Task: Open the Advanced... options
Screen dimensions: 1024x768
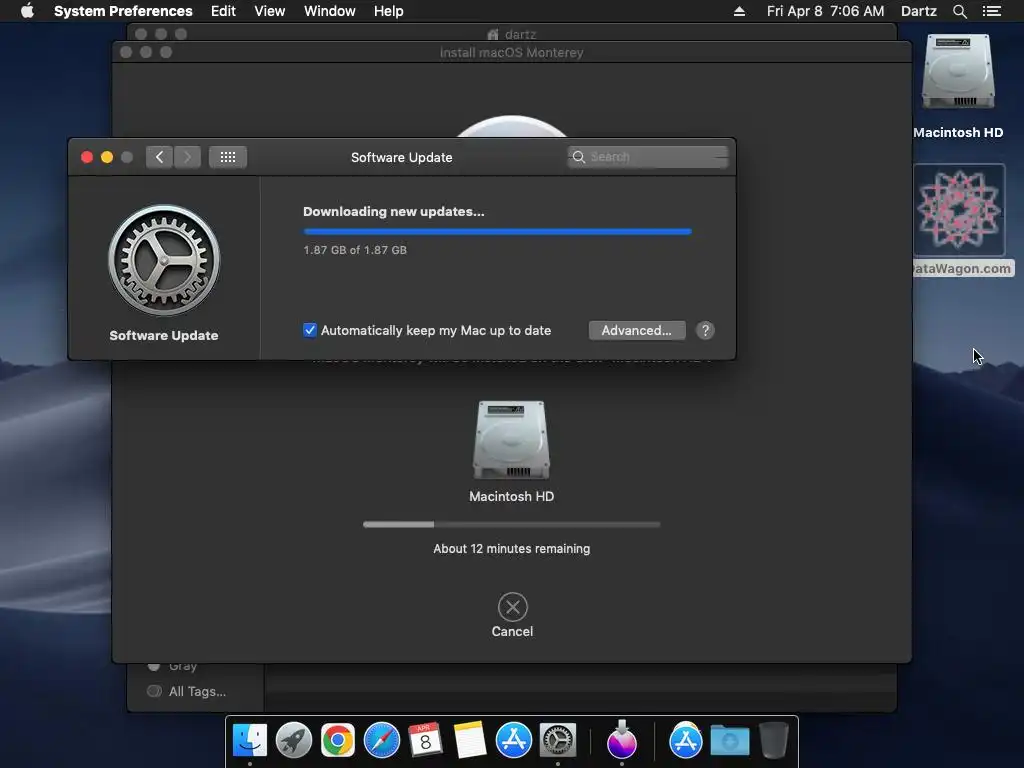Action: [637, 330]
